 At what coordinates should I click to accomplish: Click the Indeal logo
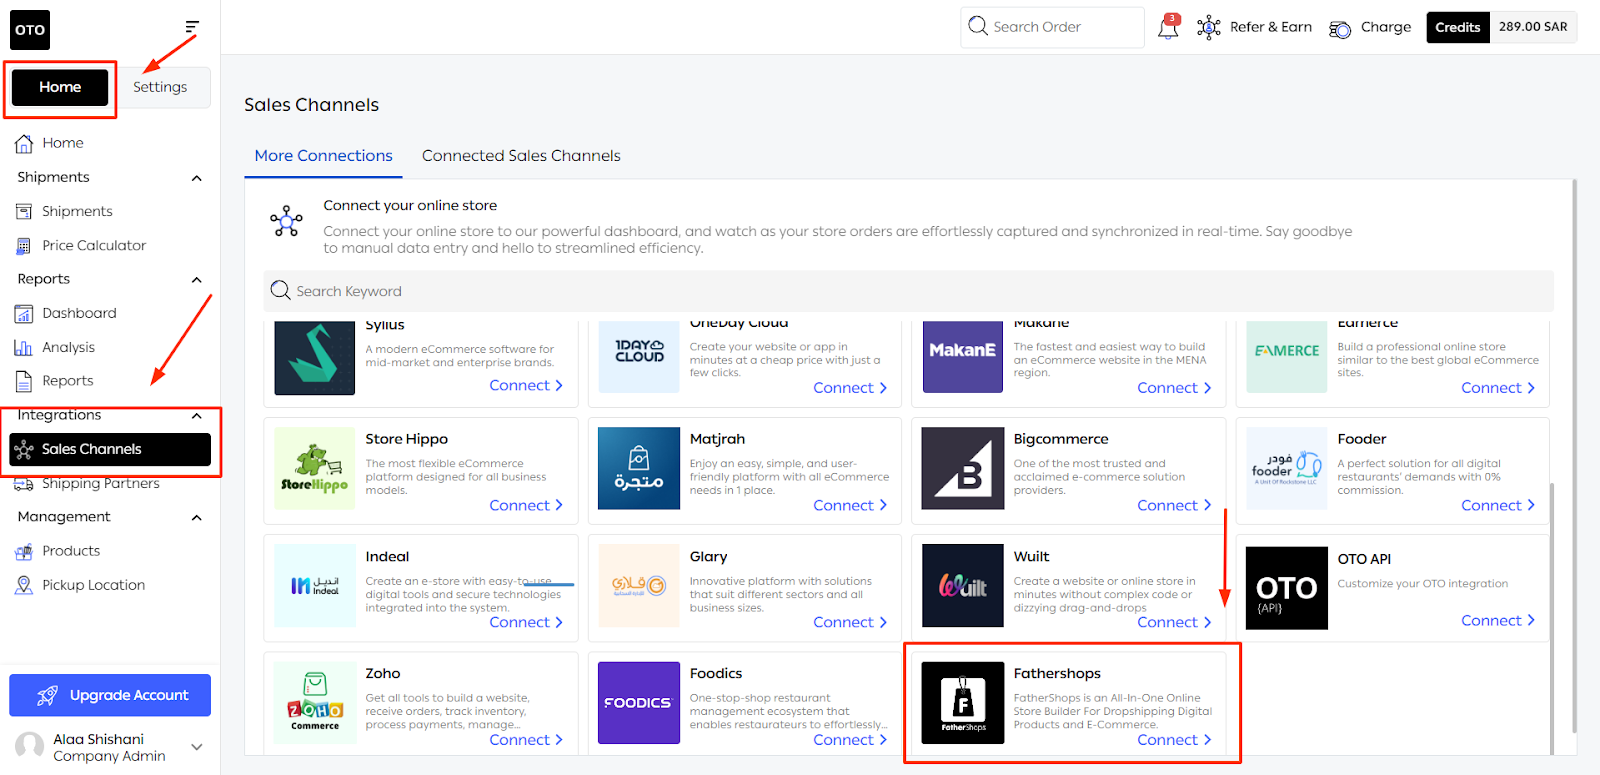pyautogui.click(x=315, y=585)
